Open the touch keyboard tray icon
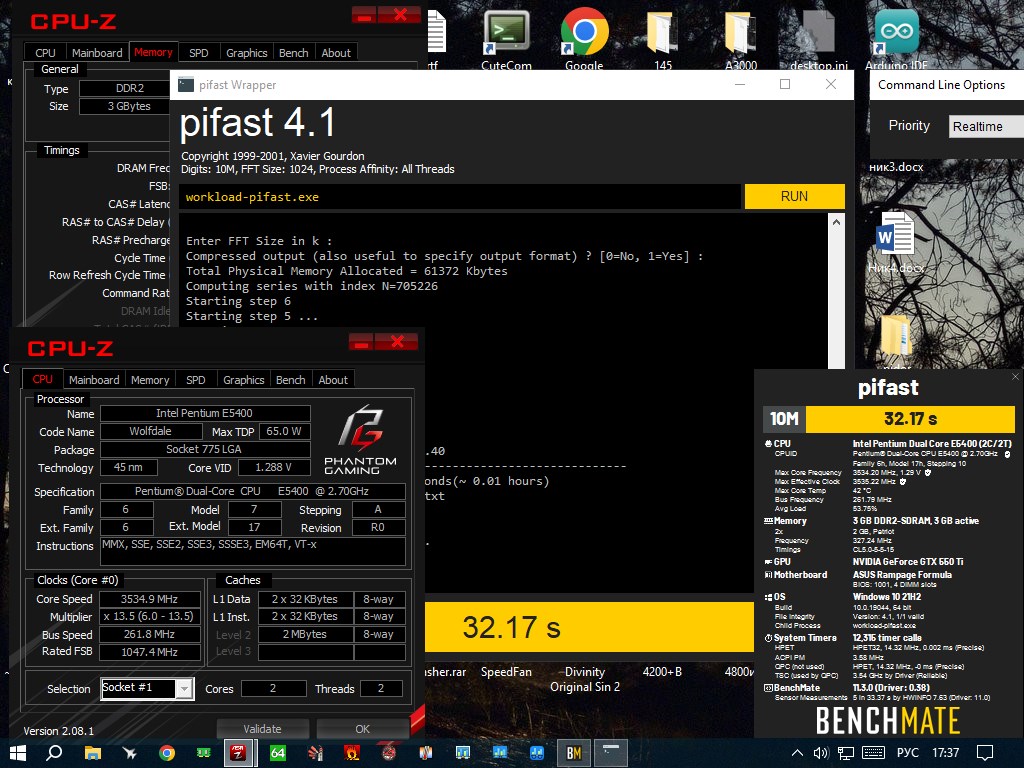The width and height of the screenshot is (1024, 768). (873, 753)
